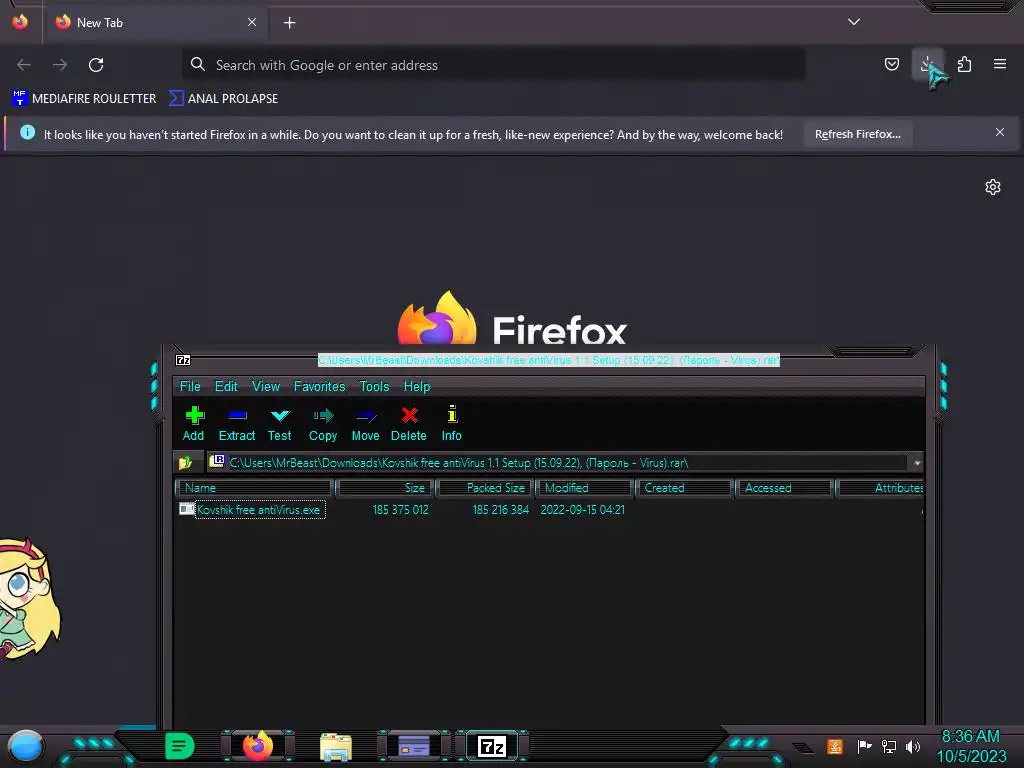The width and height of the screenshot is (1024, 768).
Task: Sort by the Attributes column header
Action: [x=880, y=488]
